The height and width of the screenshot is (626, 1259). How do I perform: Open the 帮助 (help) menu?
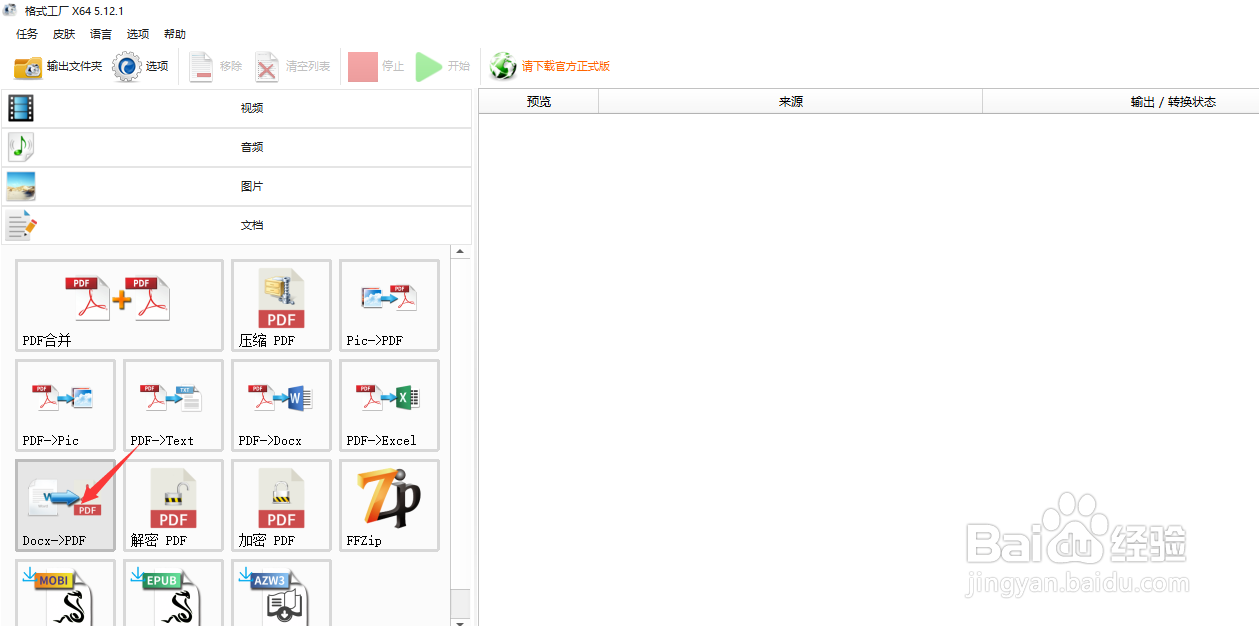tap(174, 33)
